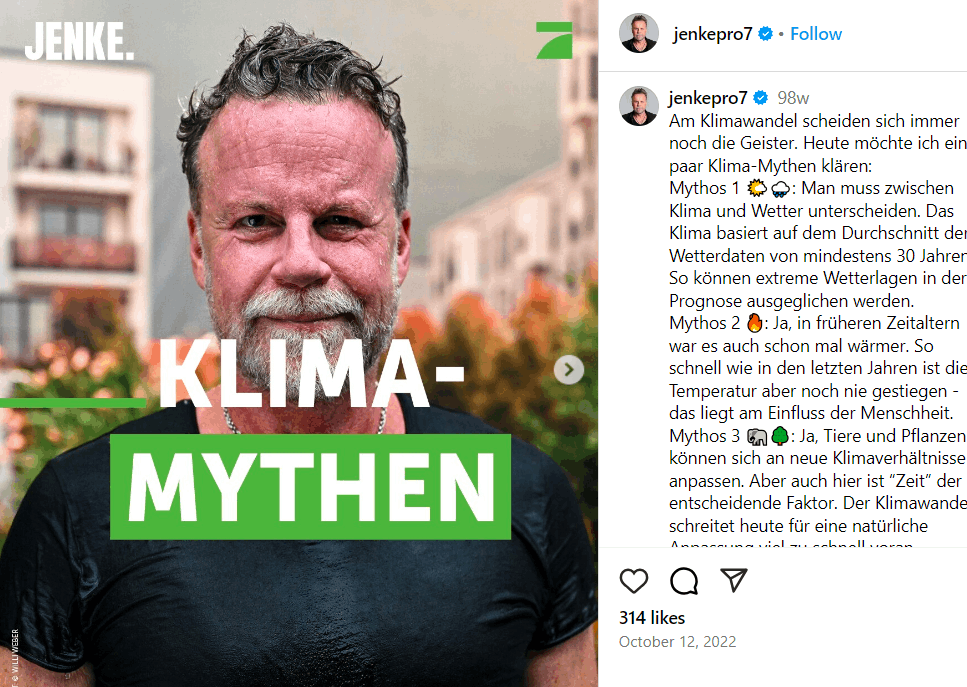This screenshot has height=687, width=967.
Task: Click the fire emoji next to Mythos 2
Action: (x=754, y=323)
